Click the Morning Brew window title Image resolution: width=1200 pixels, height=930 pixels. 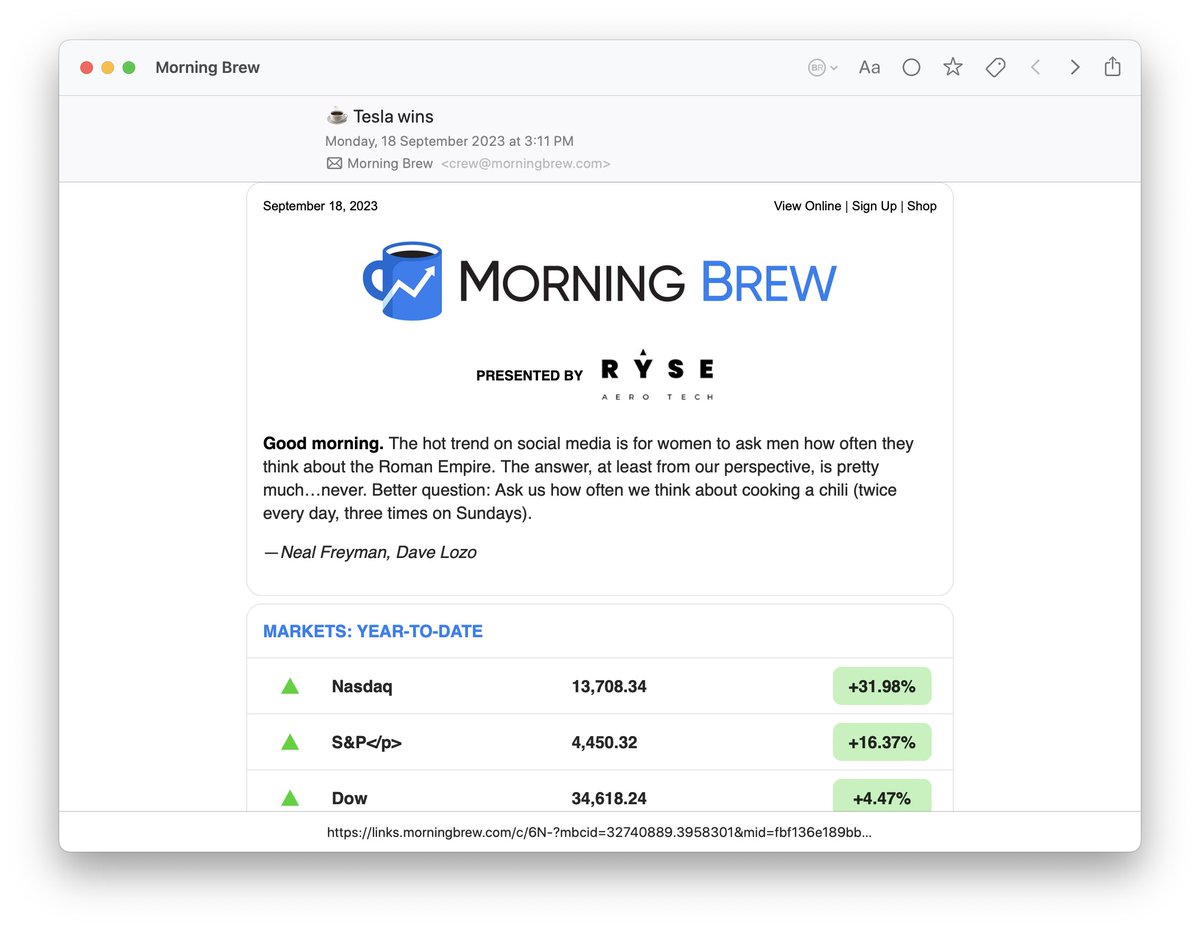tap(208, 67)
